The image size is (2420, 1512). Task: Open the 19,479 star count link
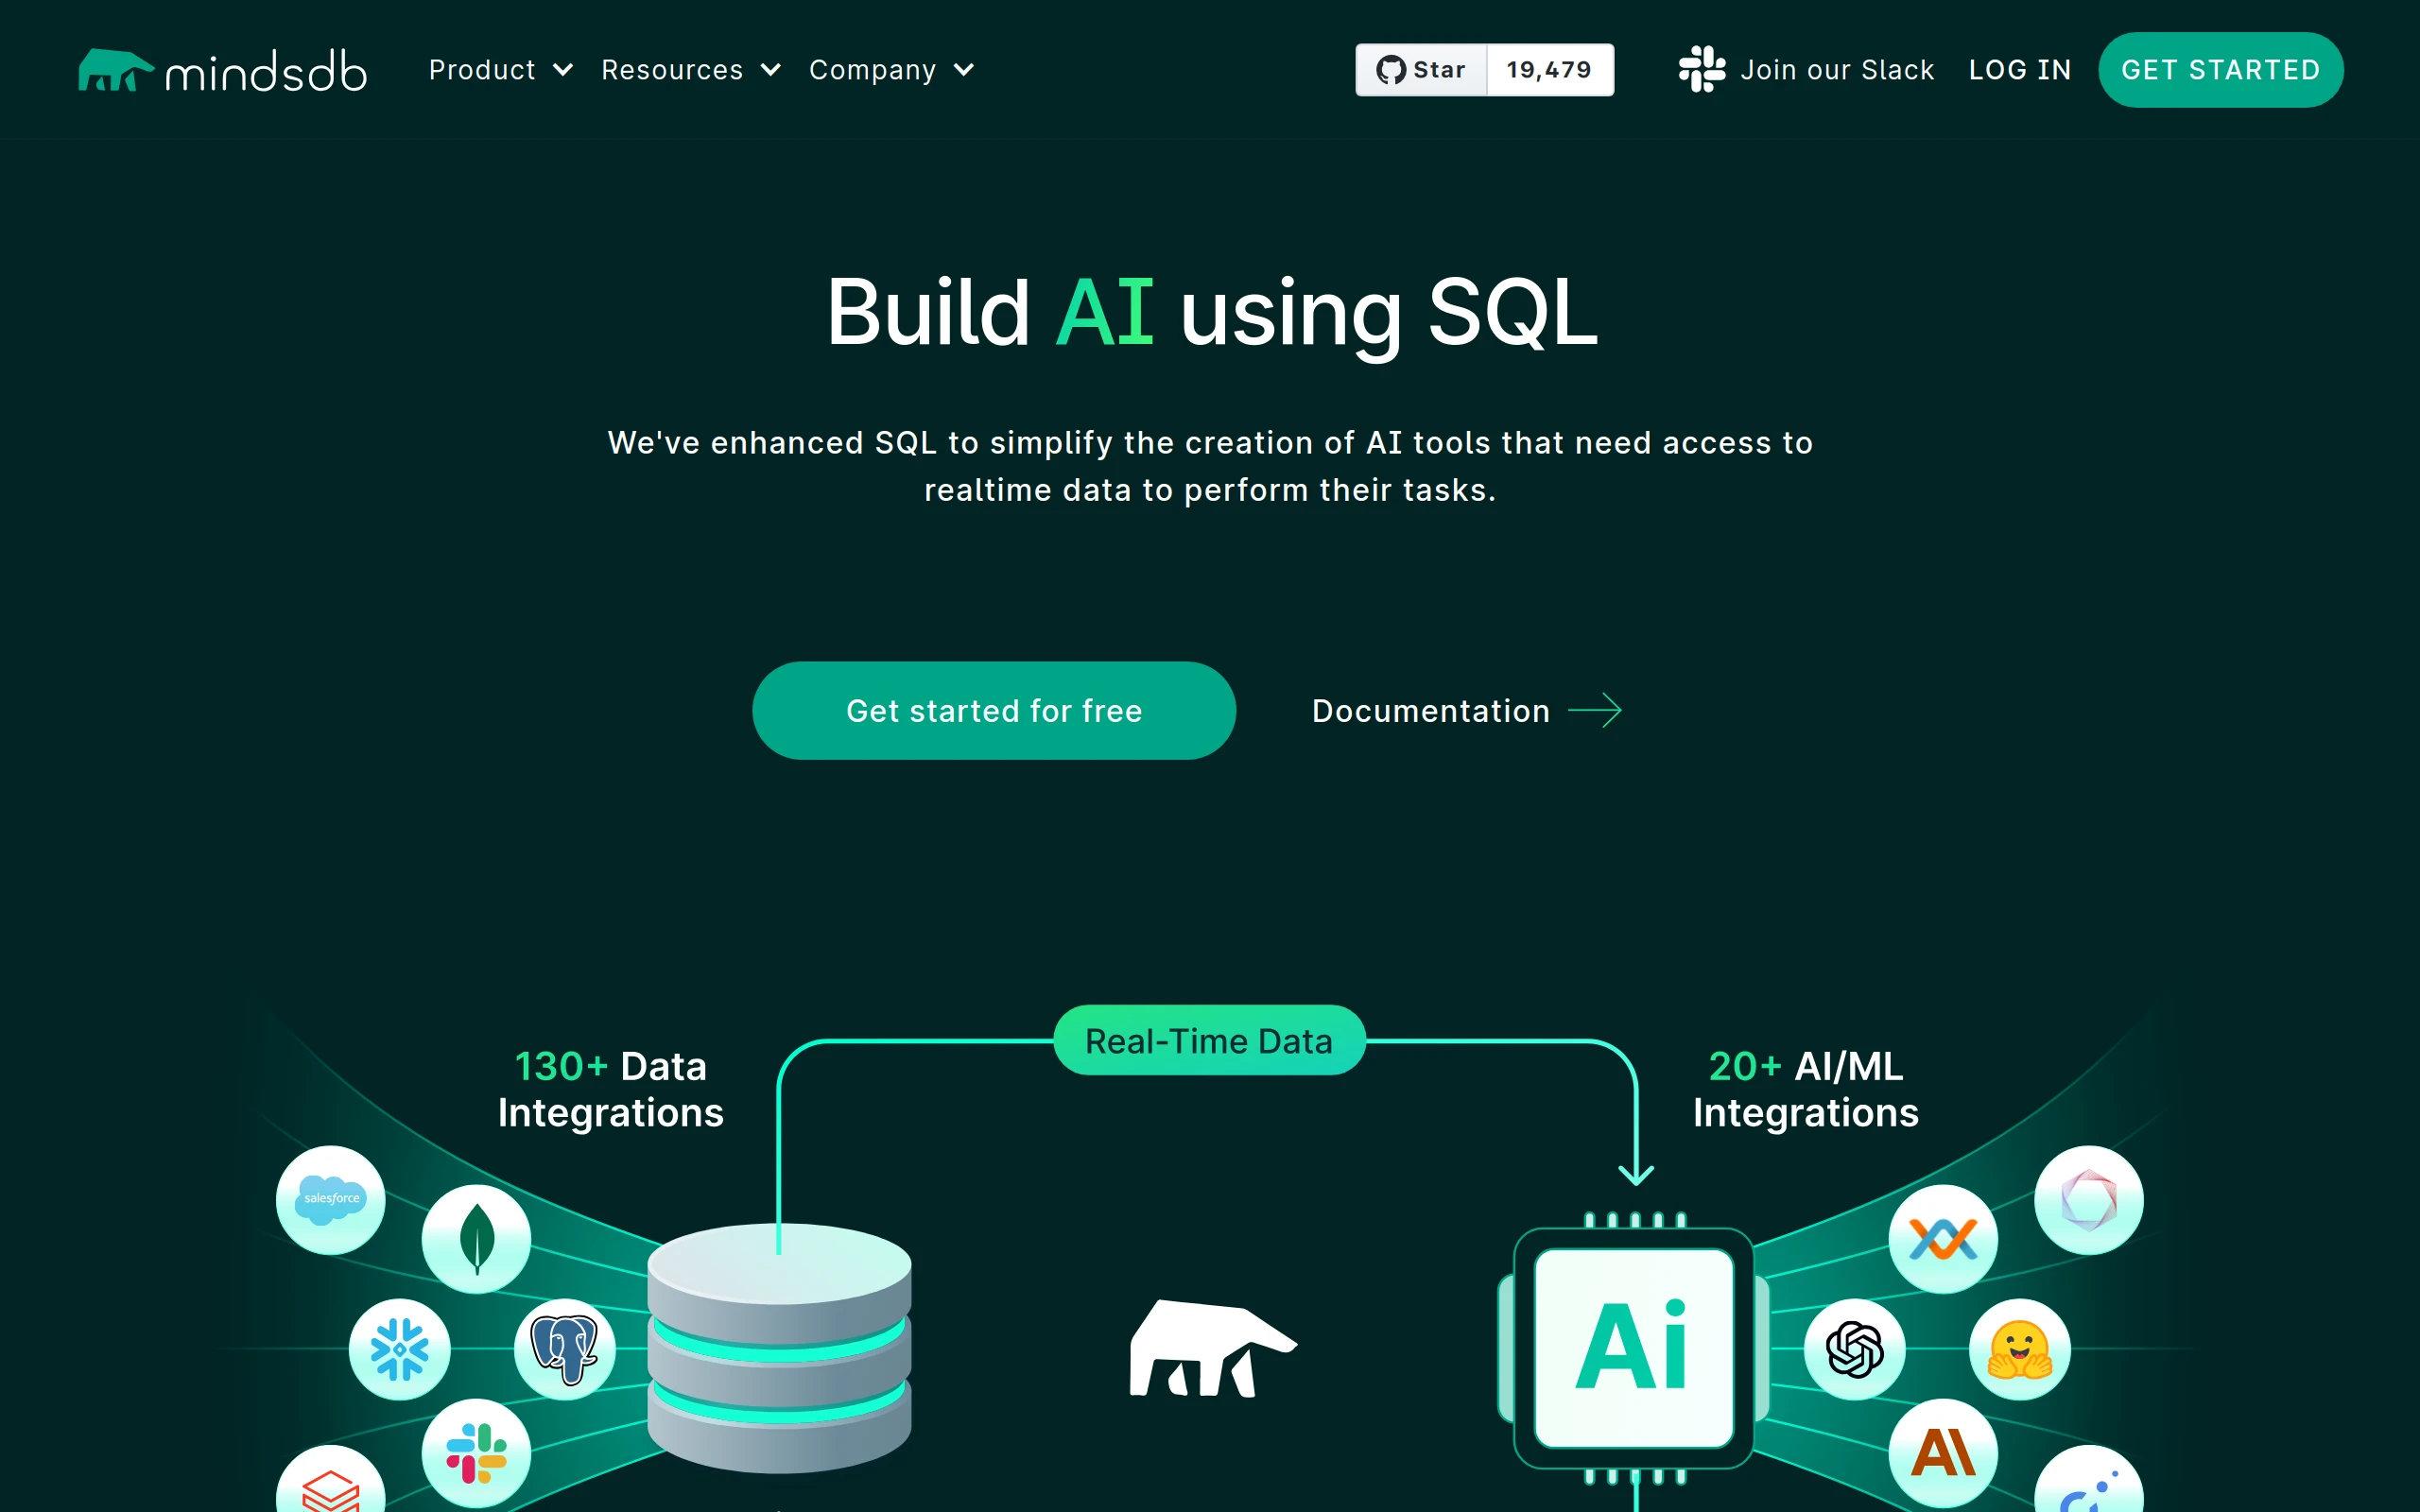pyautogui.click(x=1549, y=70)
